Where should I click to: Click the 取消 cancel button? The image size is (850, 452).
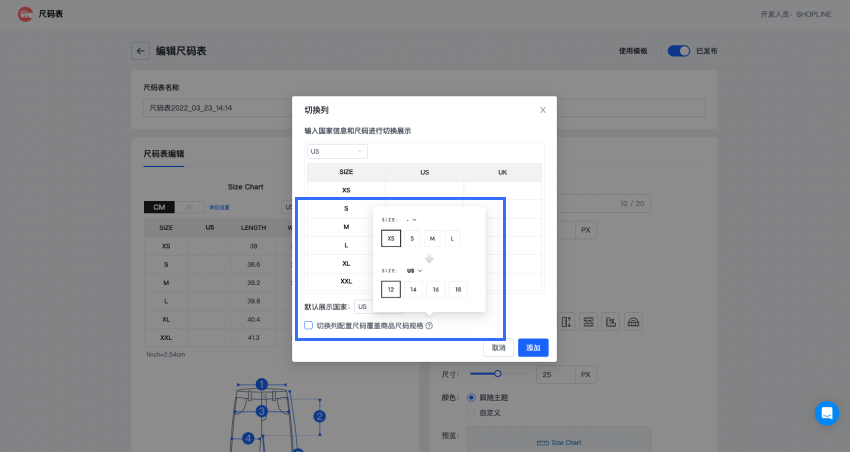click(x=498, y=347)
